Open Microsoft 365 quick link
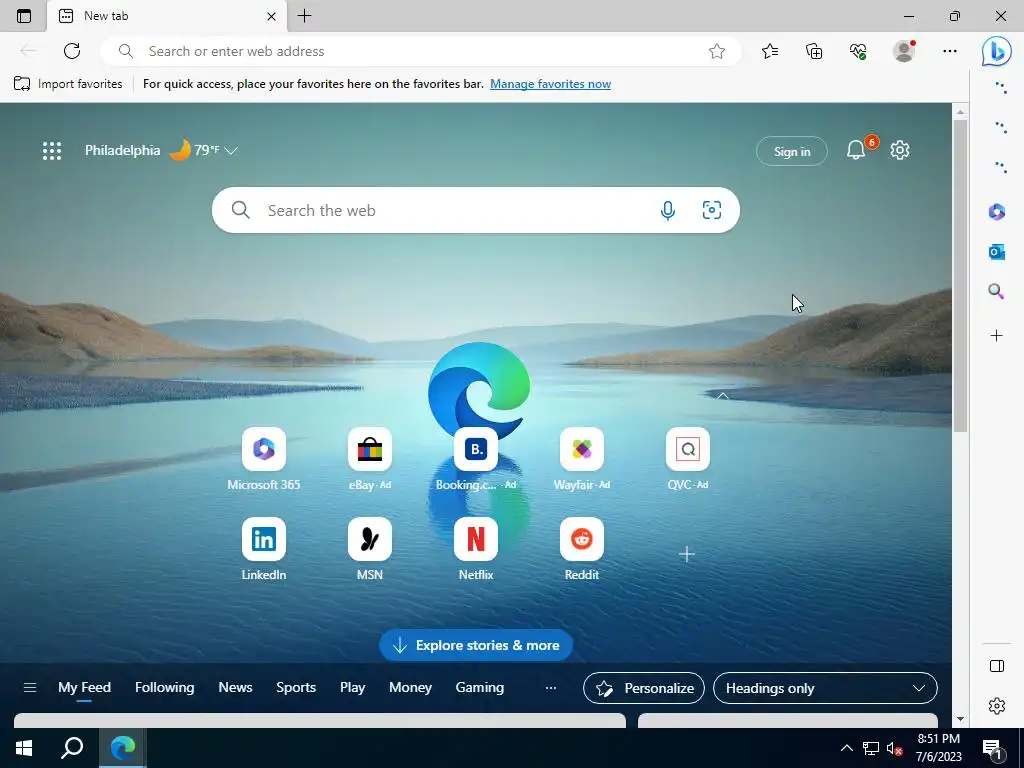This screenshot has width=1024, height=768. tap(264, 458)
